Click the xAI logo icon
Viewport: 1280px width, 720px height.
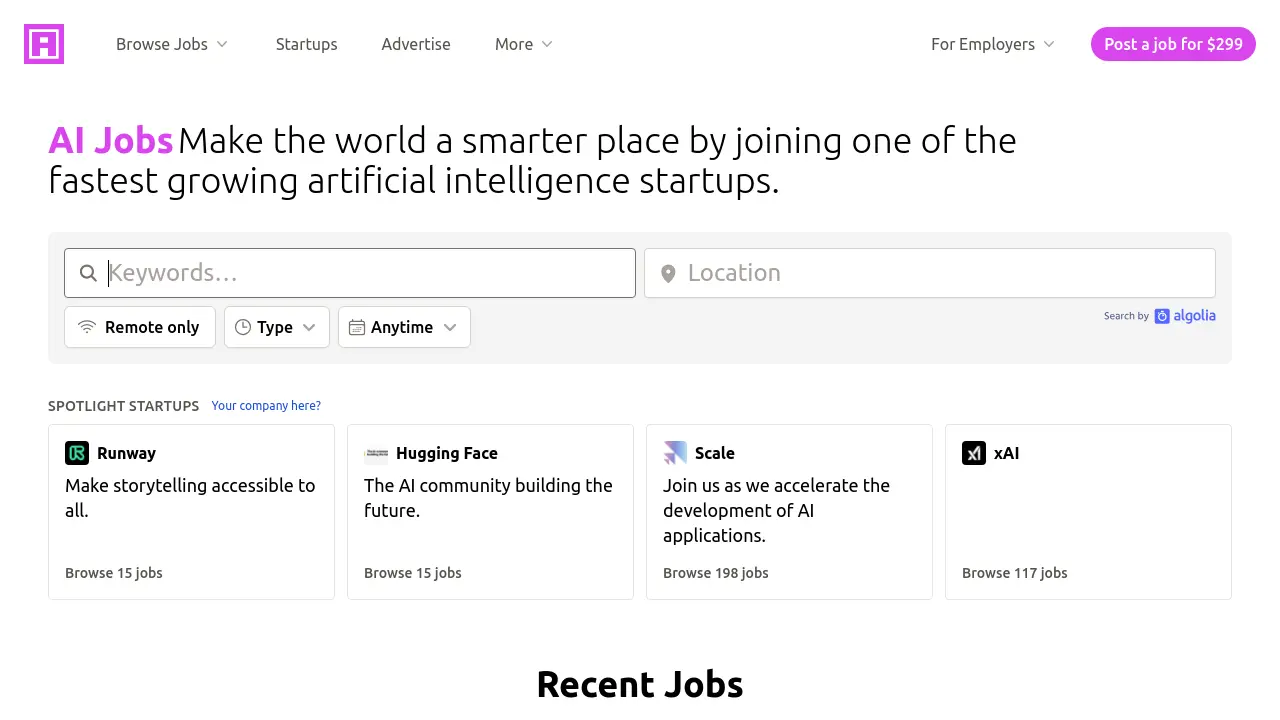coord(974,453)
